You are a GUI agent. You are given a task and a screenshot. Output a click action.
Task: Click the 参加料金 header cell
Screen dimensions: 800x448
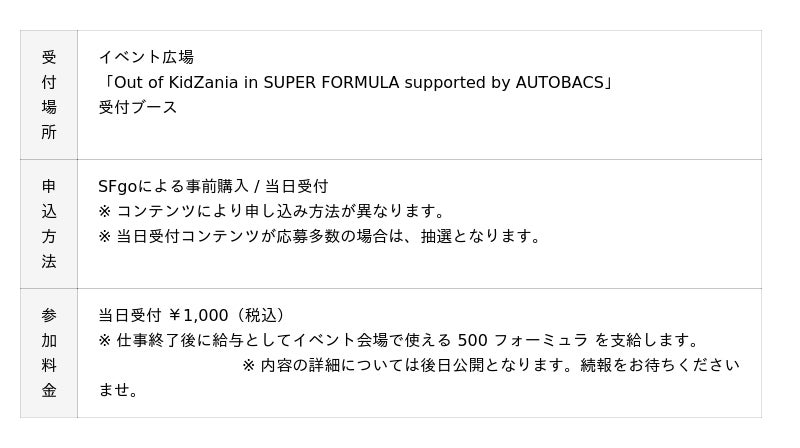pyautogui.click(x=49, y=352)
